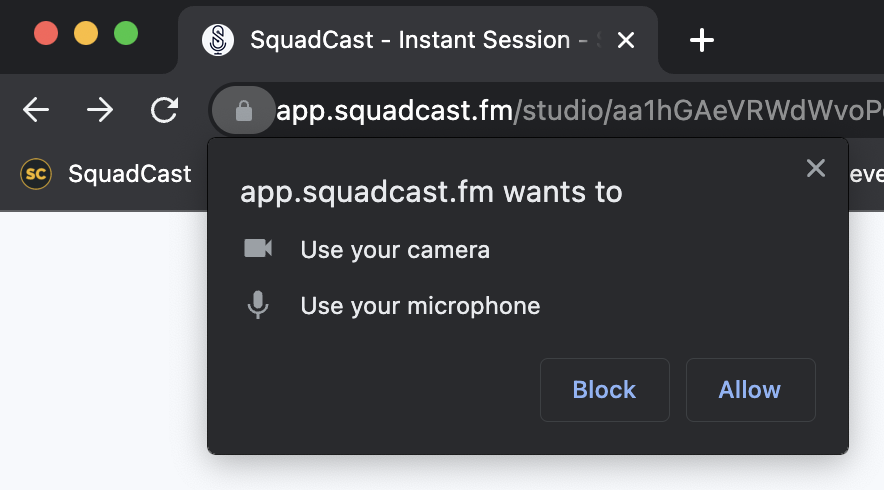
Task: Maximize the window with the green button
Action: coord(126,33)
